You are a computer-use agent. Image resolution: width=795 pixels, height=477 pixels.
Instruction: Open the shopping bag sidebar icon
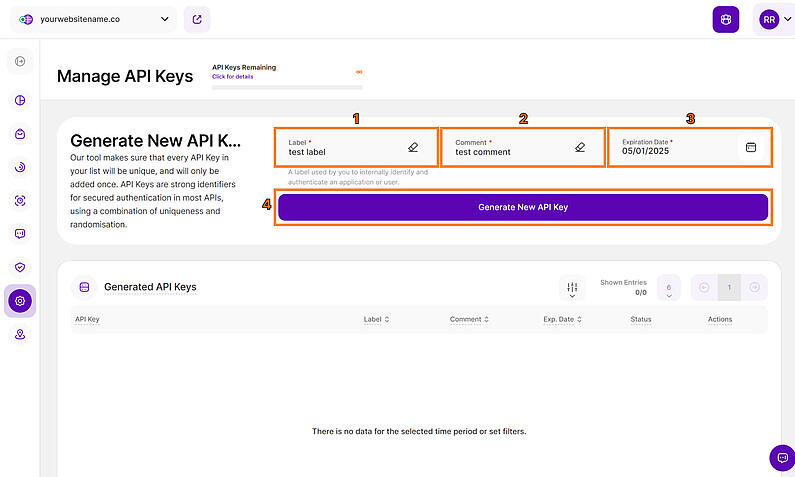point(20,134)
